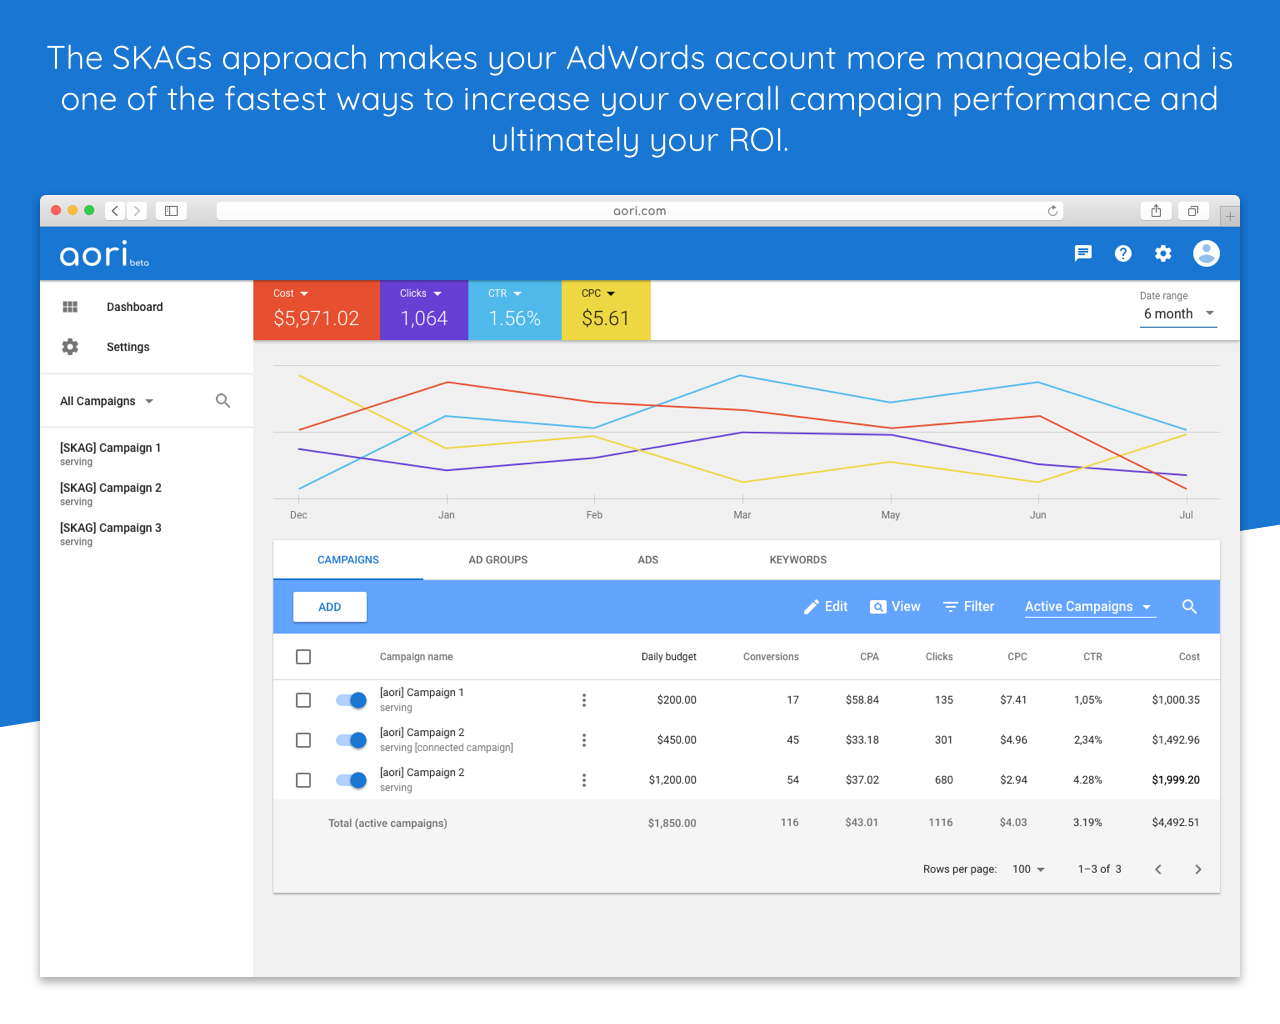Toggle the connected campaign serving switch
1280x1024 pixels.
coord(351,740)
